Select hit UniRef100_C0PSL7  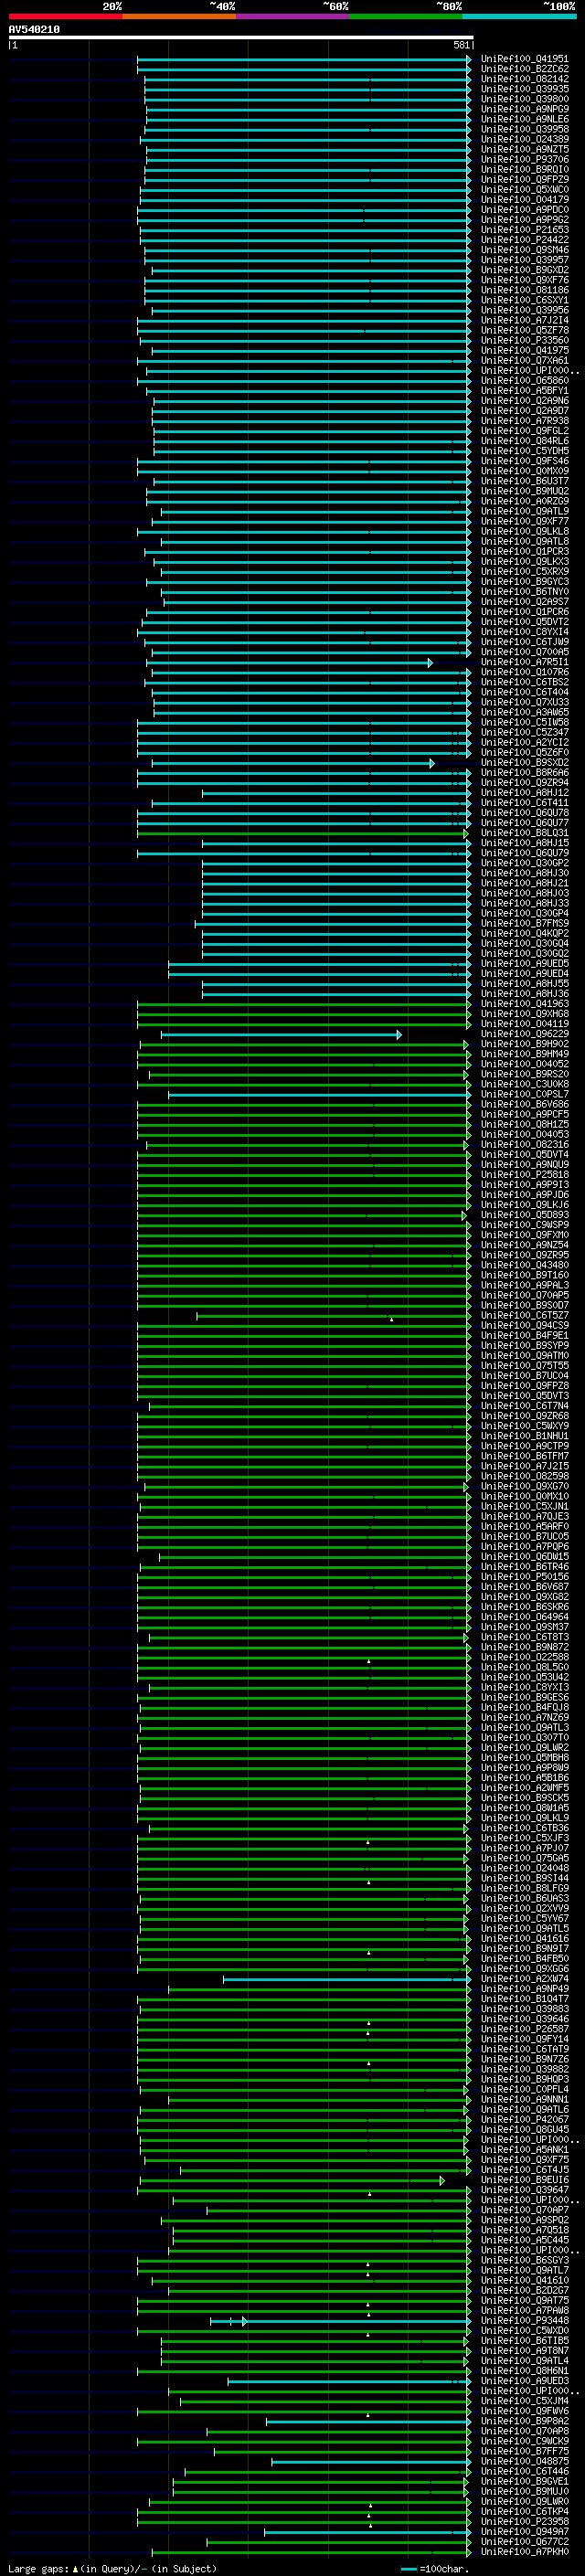pos(524,1094)
